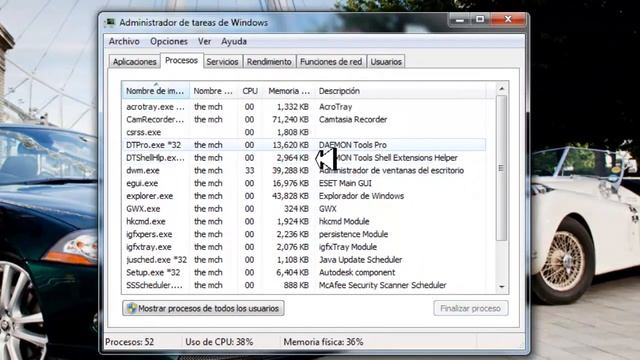Click the 43,828 KB memory value
The height and width of the screenshot is (360, 640).
pyautogui.click(x=290, y=196)
